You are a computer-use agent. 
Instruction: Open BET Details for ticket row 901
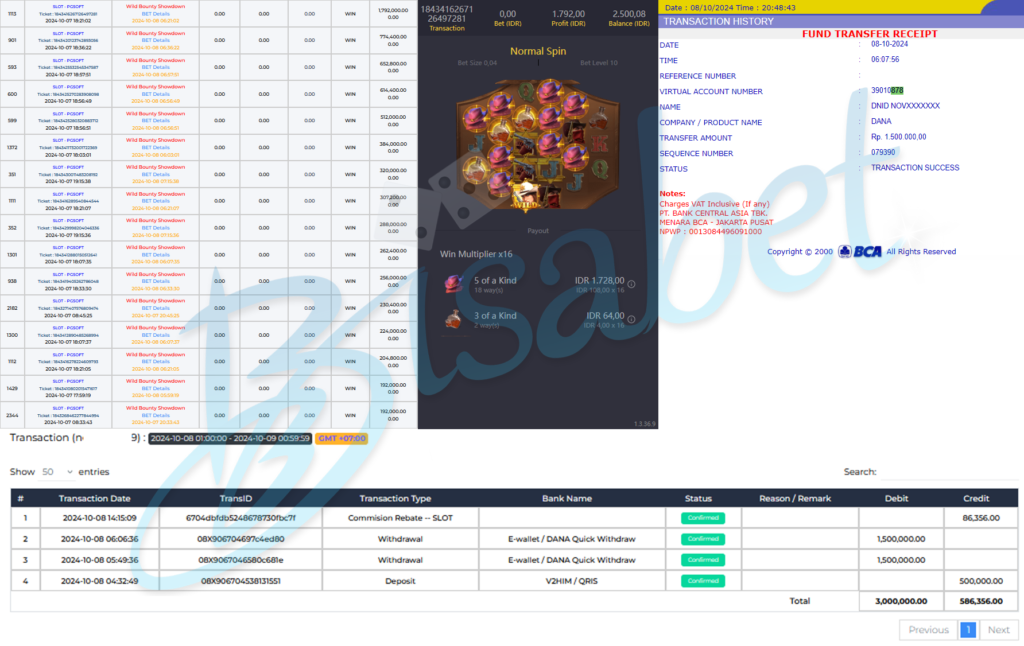pos(155,40)
